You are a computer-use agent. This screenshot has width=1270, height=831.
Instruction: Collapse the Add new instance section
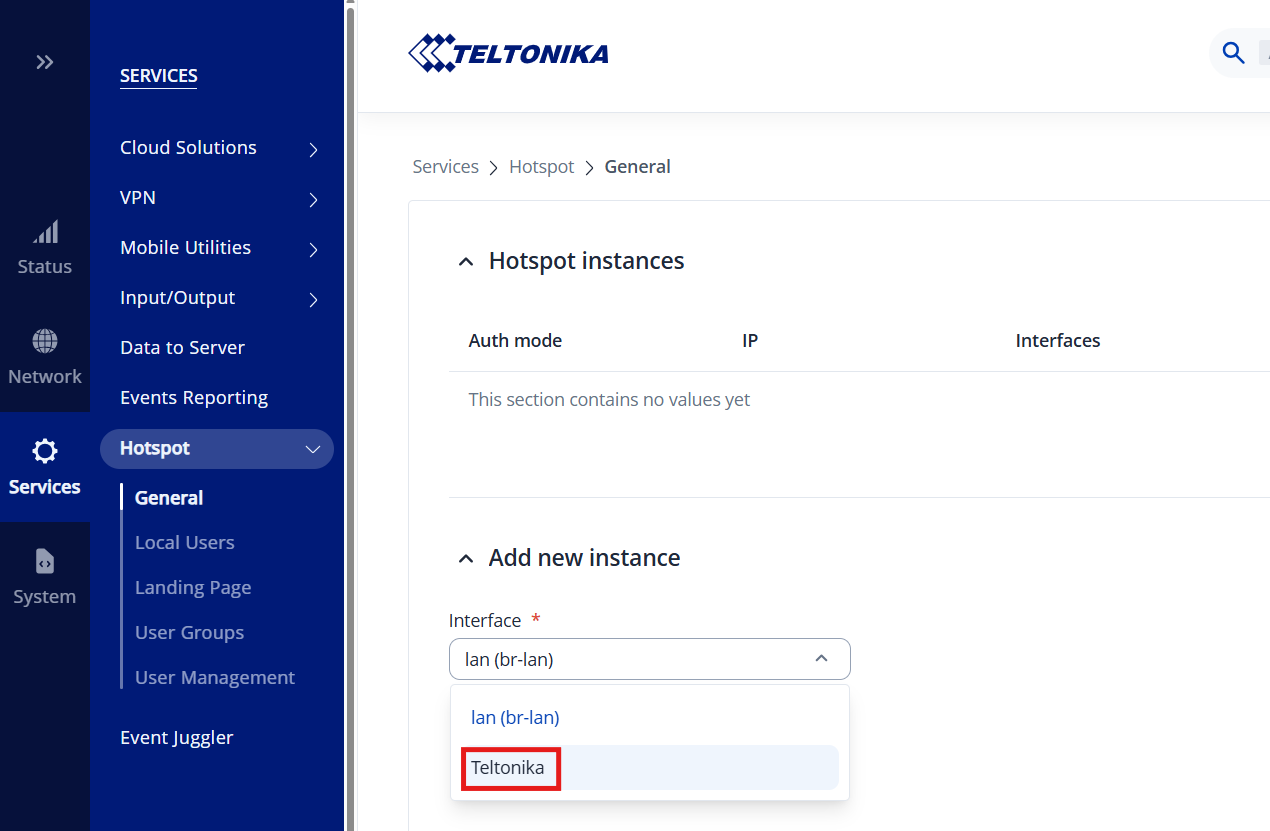465,559
